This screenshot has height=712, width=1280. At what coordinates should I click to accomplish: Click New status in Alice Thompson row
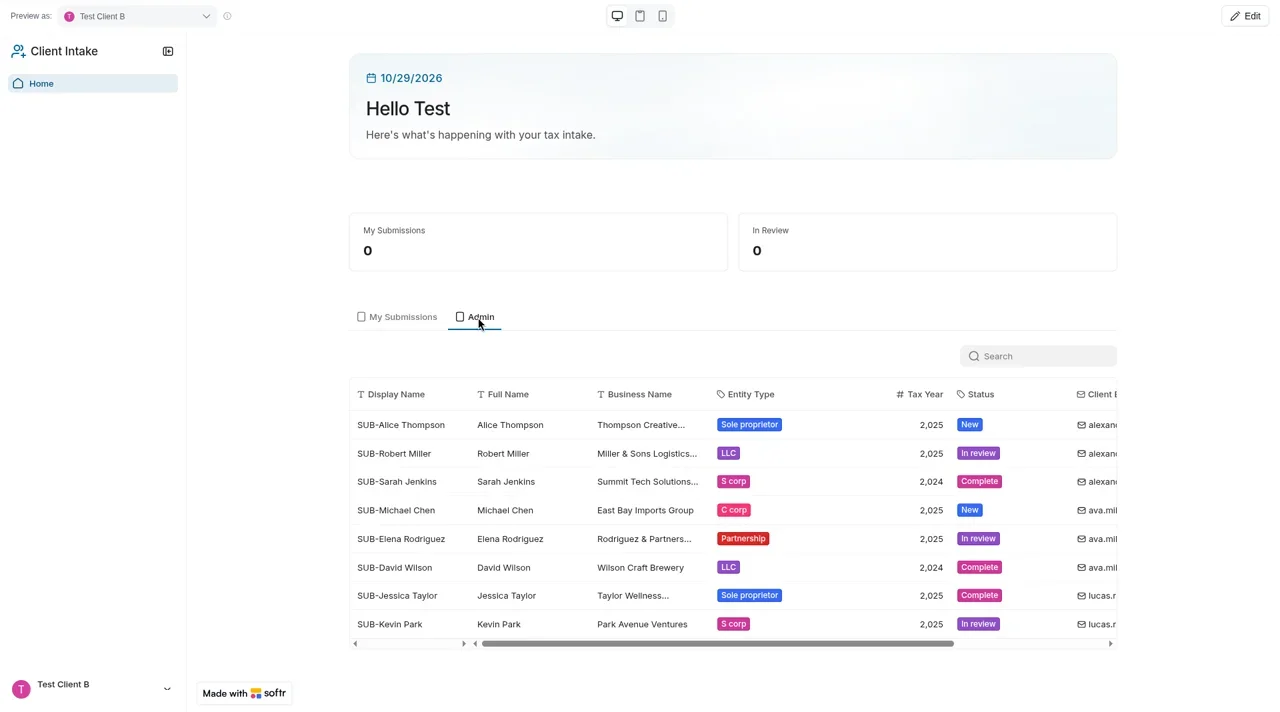pos(970,425)
